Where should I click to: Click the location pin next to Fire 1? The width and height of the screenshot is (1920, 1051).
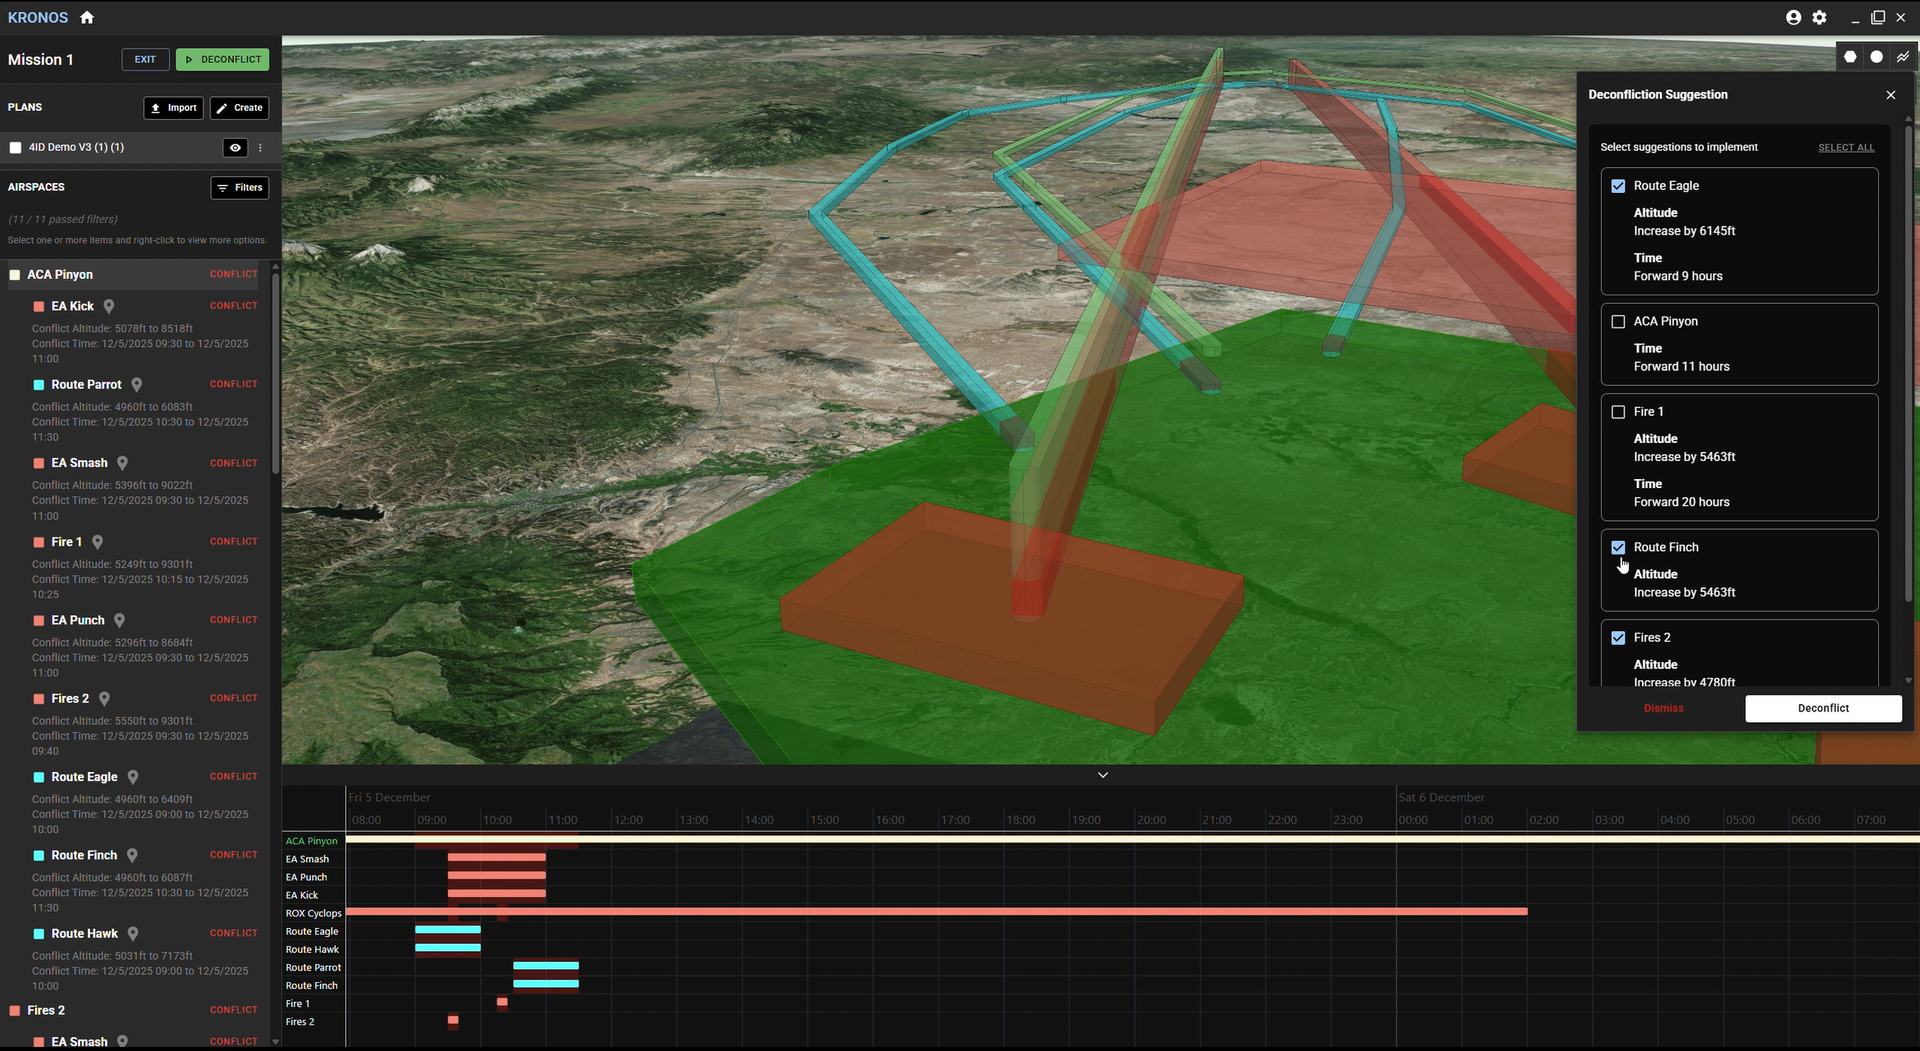(97, 542)
